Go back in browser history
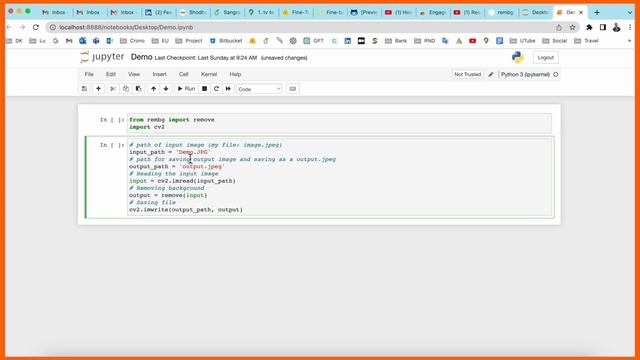This screenshot has width=640, height=360. tap(9, 27)
